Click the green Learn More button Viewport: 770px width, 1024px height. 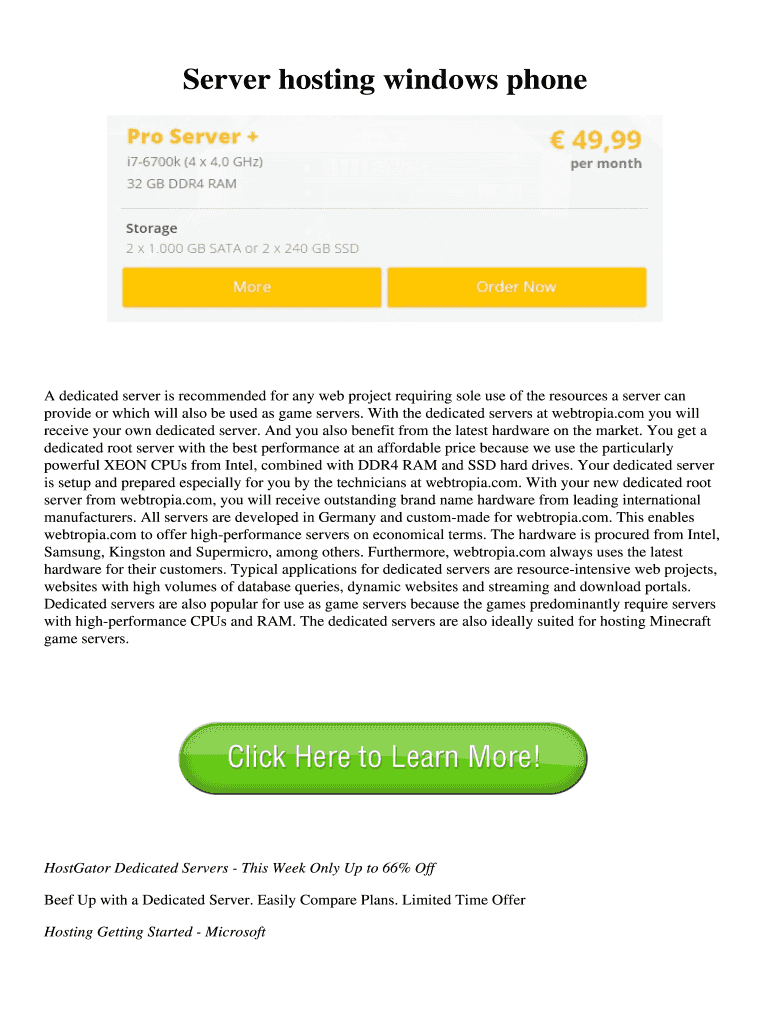[x=383, y=757]
